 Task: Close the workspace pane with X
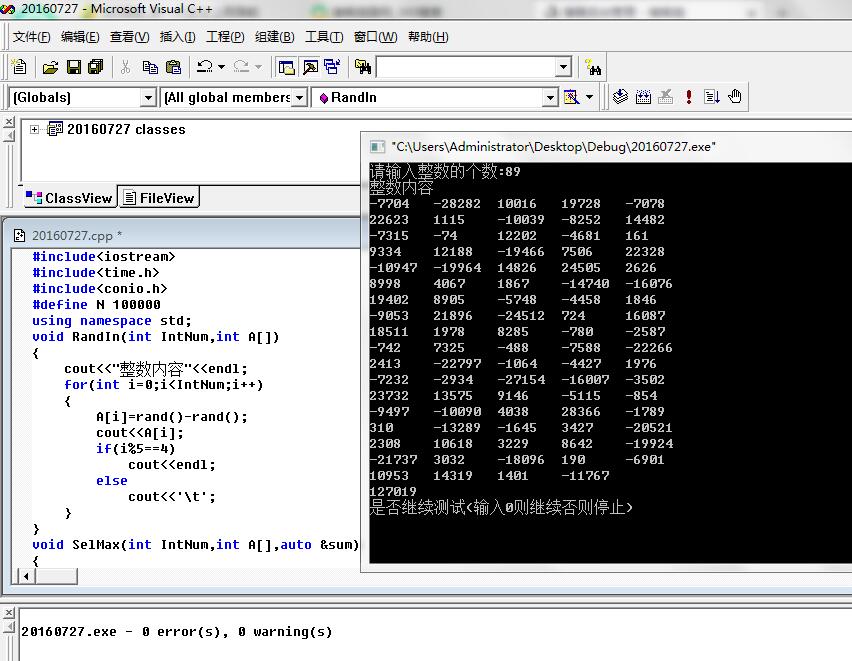tap(9, 122)
